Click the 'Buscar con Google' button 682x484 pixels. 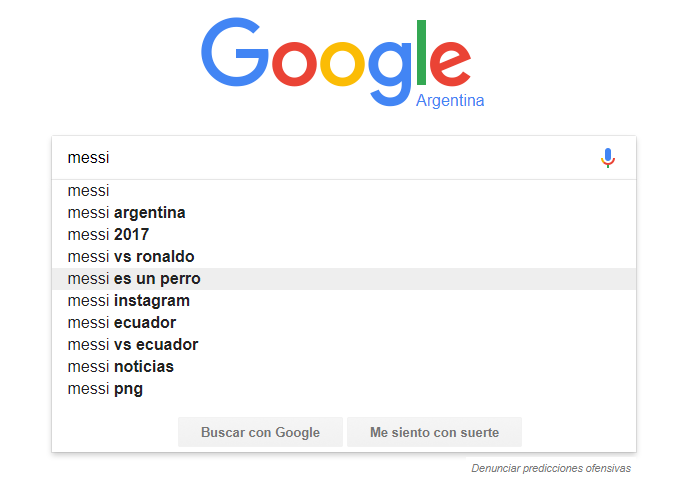point(260,432)
